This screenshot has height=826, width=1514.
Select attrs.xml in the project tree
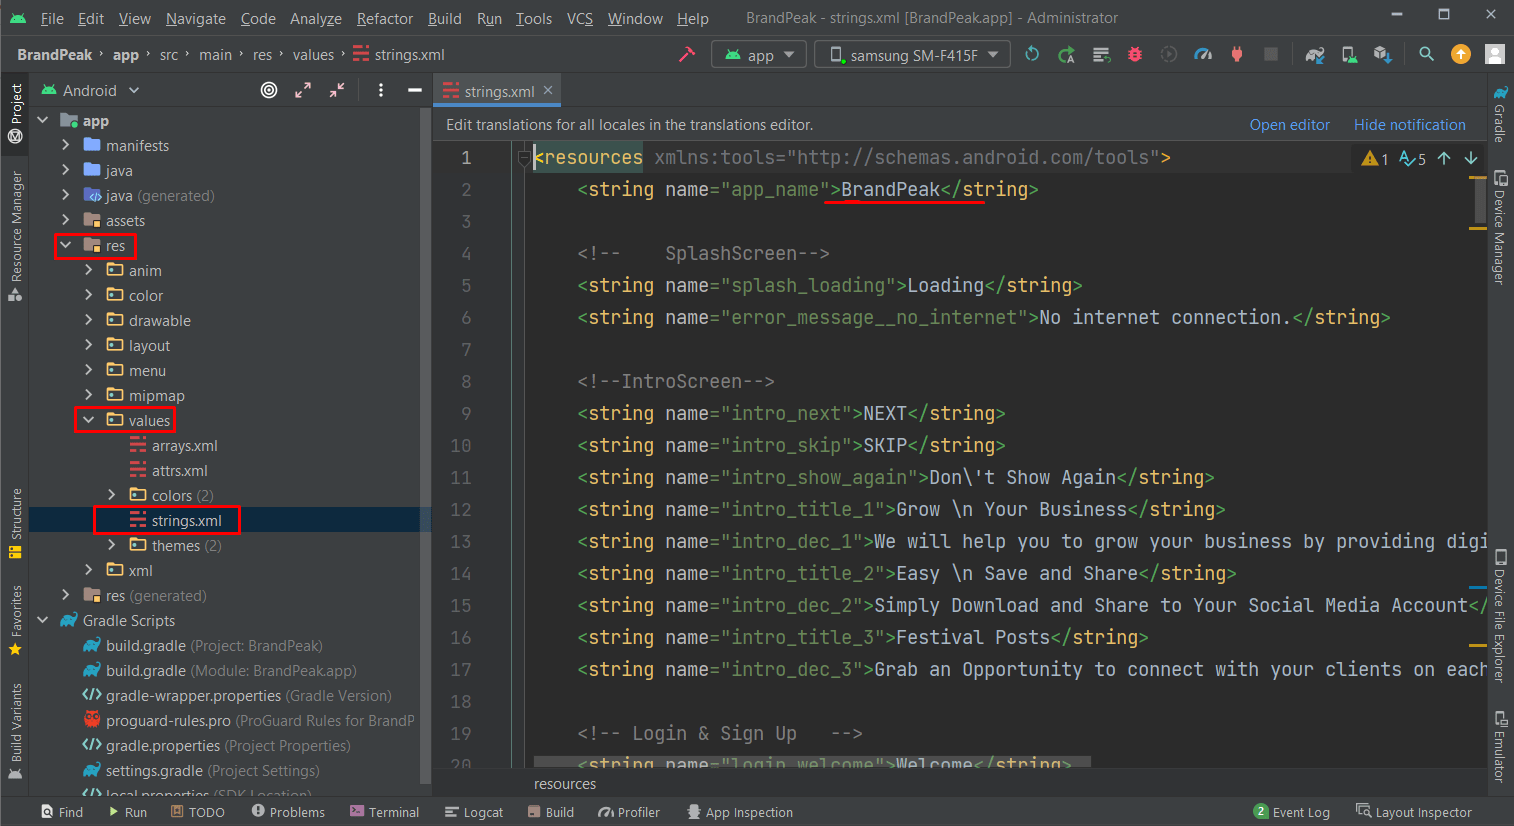point(180,470)
